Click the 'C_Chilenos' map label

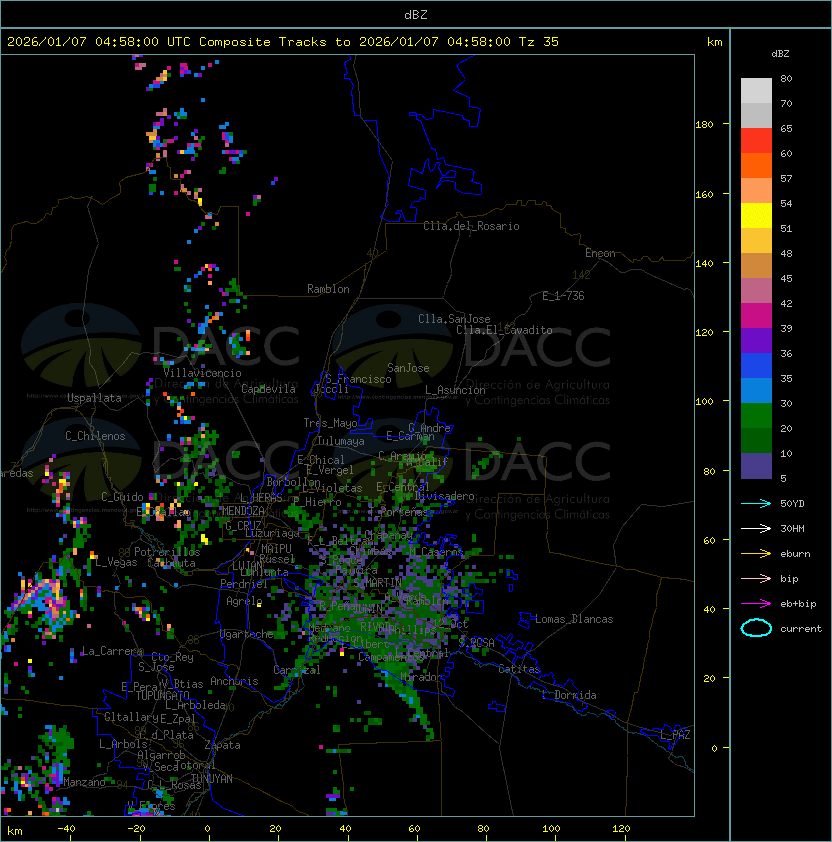(95, 436)
